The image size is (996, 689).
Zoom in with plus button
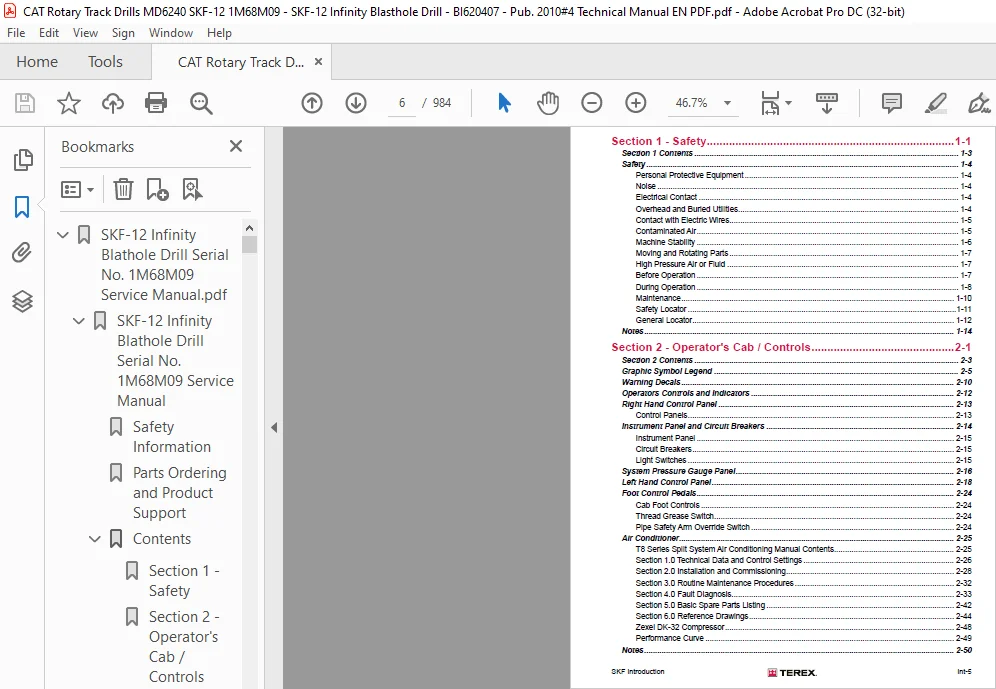636,103
